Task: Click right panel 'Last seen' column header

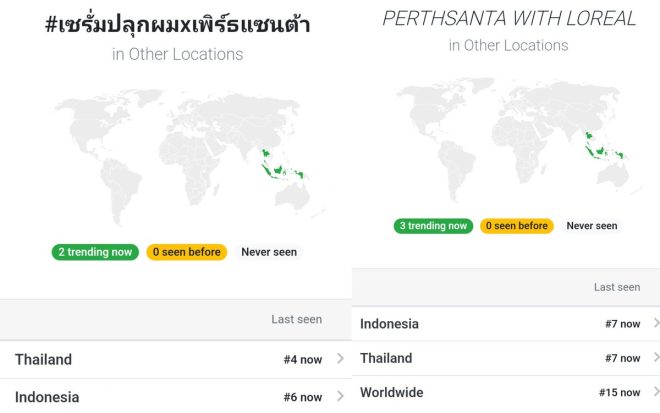Action: pyautogui.click(x=617, y=287)
